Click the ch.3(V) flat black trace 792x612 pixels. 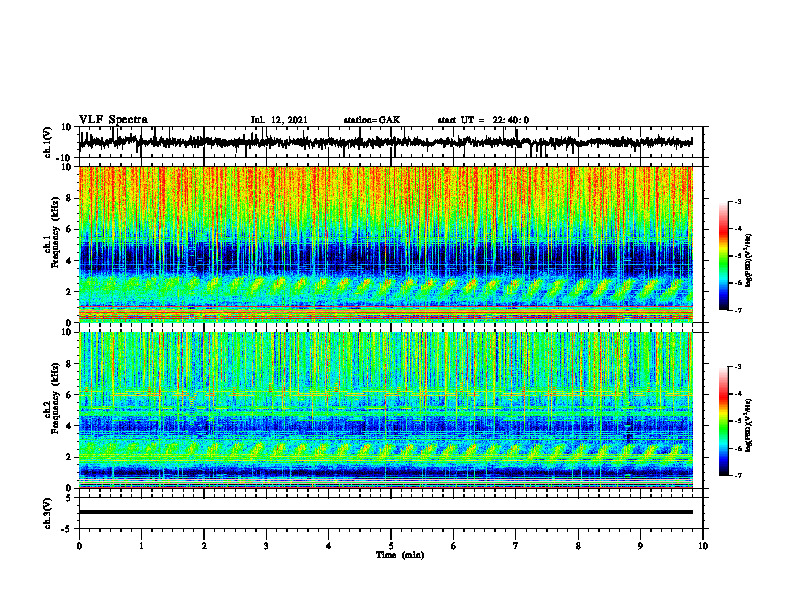pyautogui.click(x=386, y=512)
